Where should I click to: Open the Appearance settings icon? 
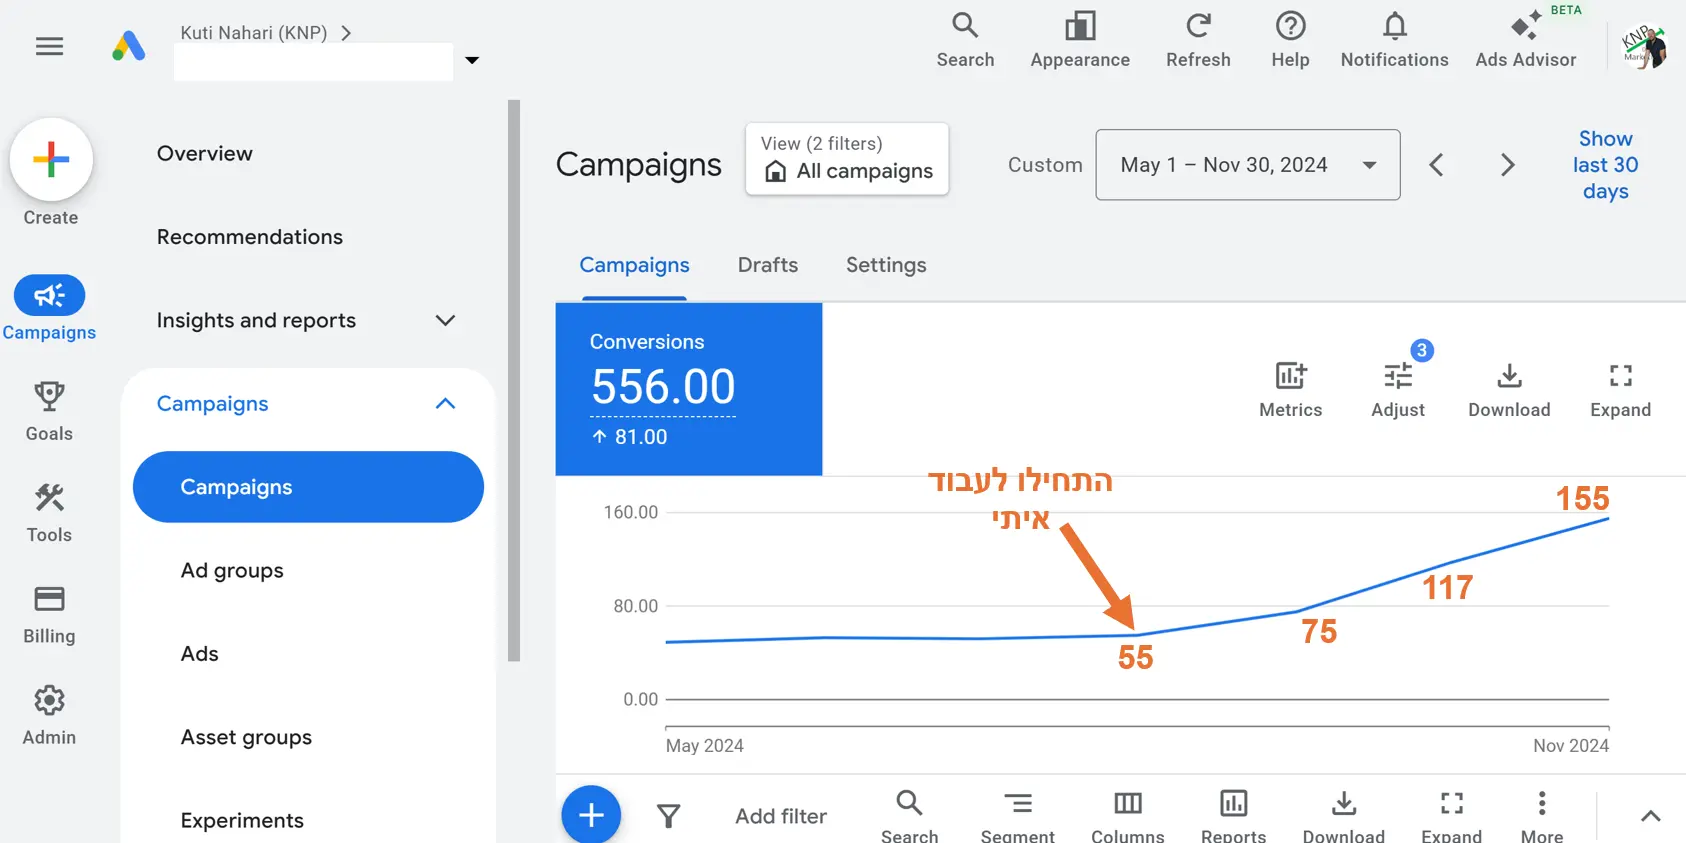[1080, 40]
